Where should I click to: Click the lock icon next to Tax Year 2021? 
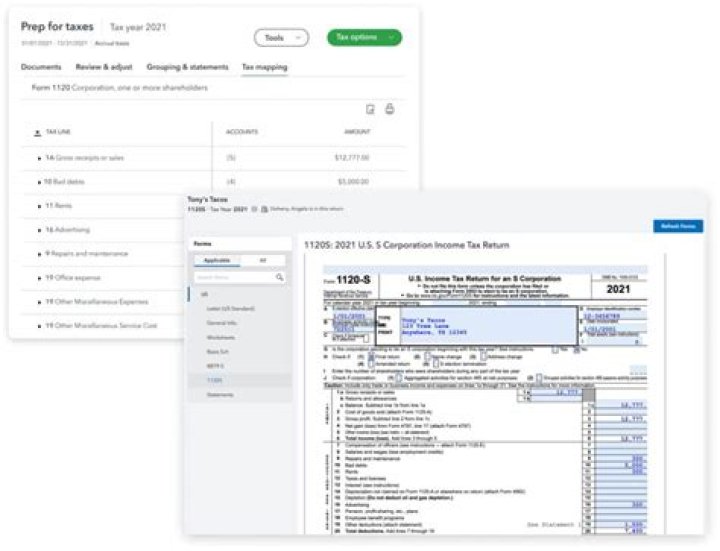pyautogui.click(x=253, y=209)
